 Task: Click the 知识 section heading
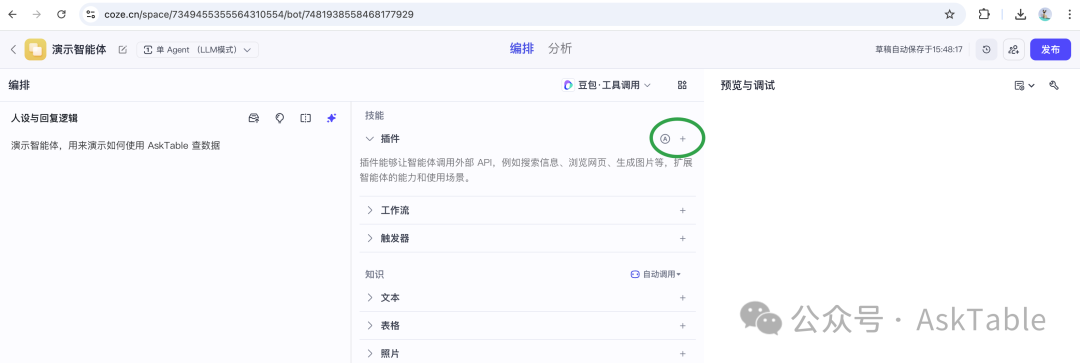374,274
